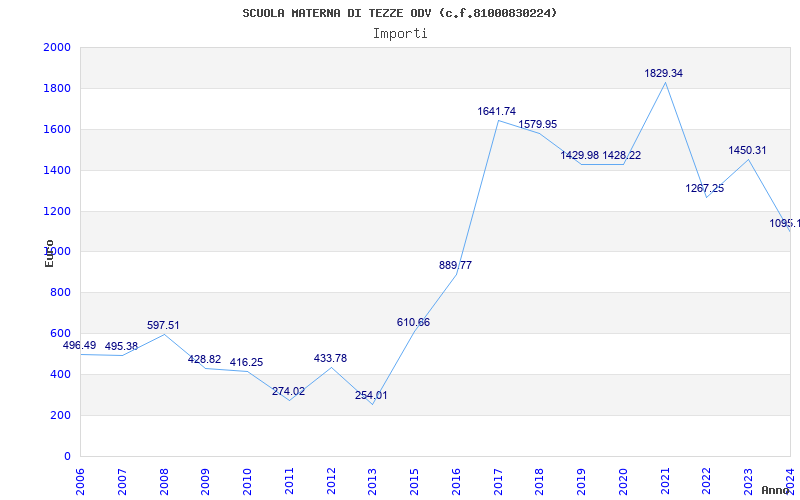Click the 2008 year axis label
The height and width of the screenshot is (500, 800).
pyautogui.click(x=164, y=478)
